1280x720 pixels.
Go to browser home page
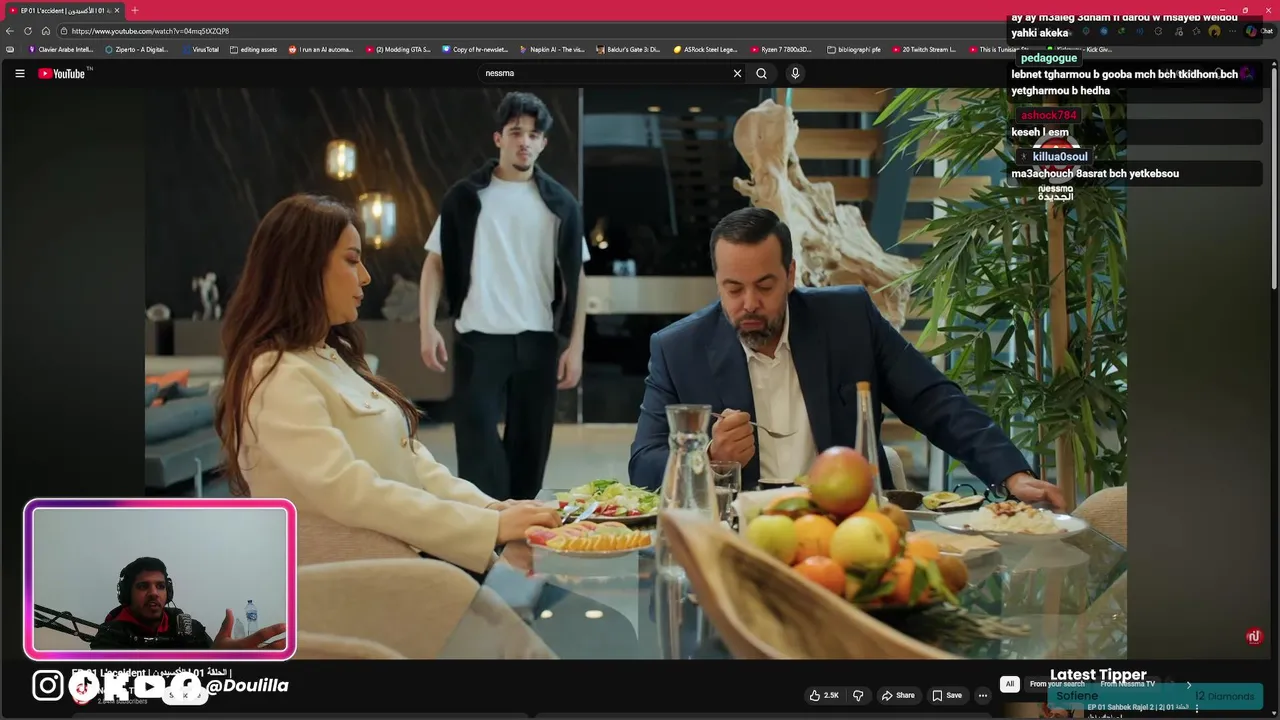pos(46,31)
